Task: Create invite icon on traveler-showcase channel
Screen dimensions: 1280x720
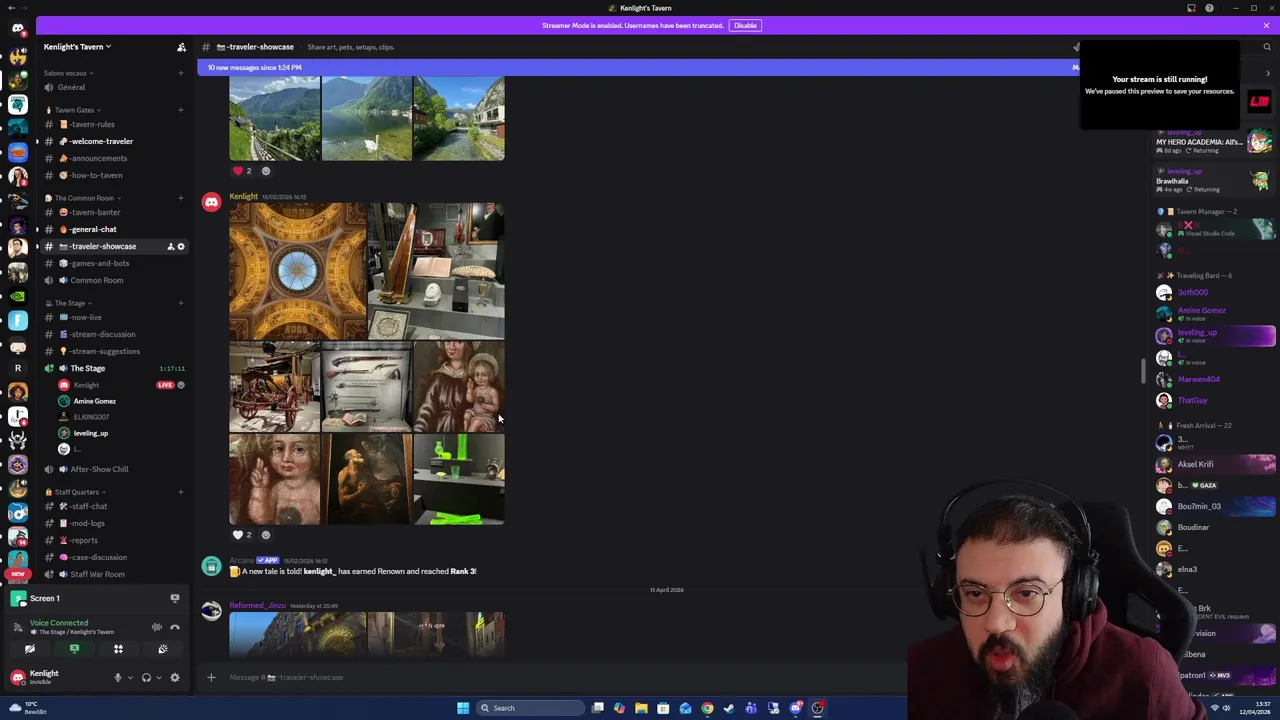Action: [x=170, y=246]
